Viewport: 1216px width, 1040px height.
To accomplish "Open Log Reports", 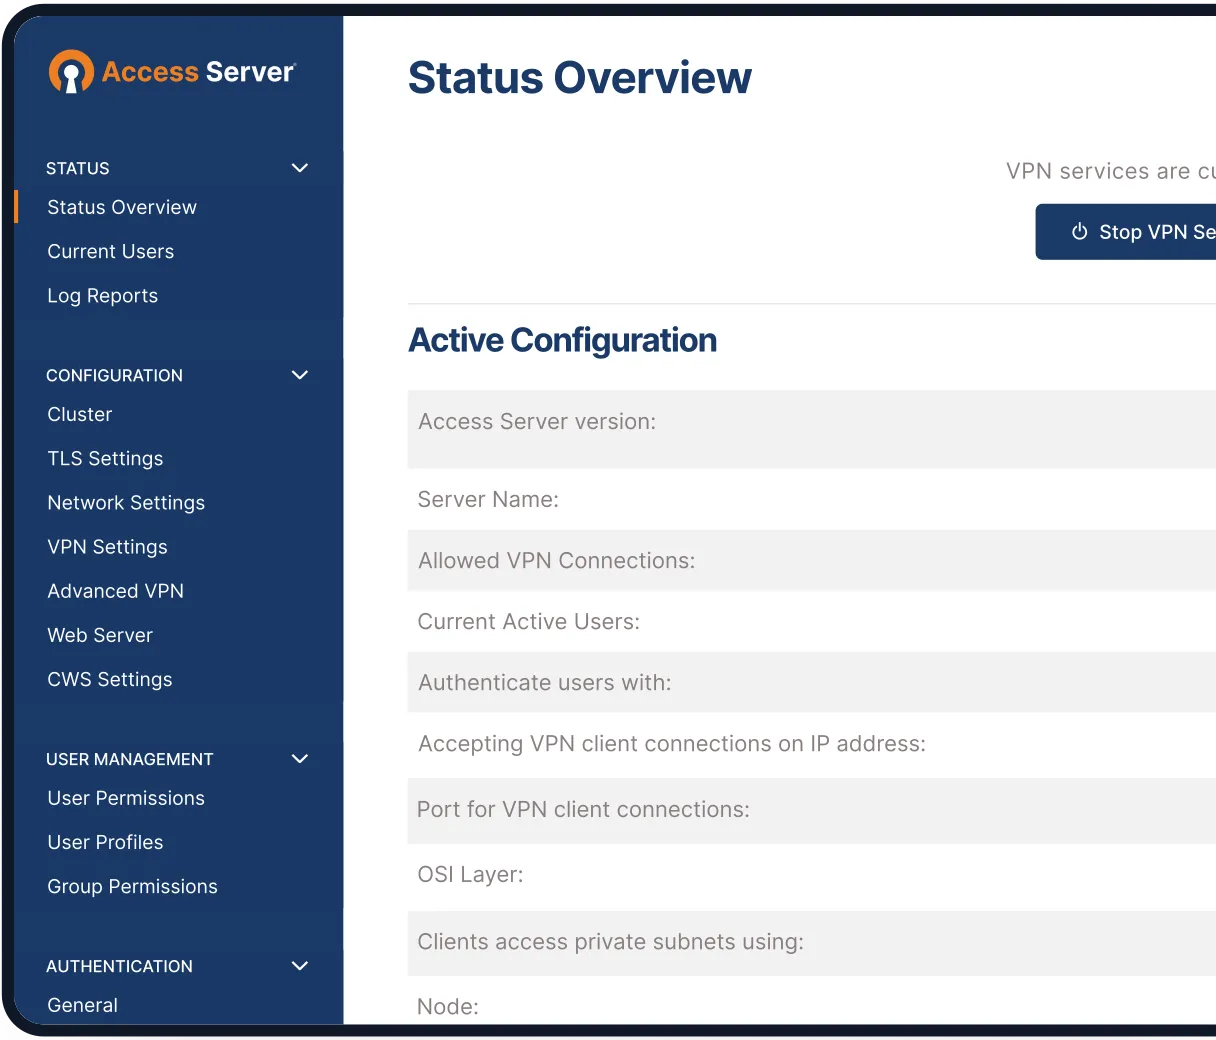I will pos(102,295).
